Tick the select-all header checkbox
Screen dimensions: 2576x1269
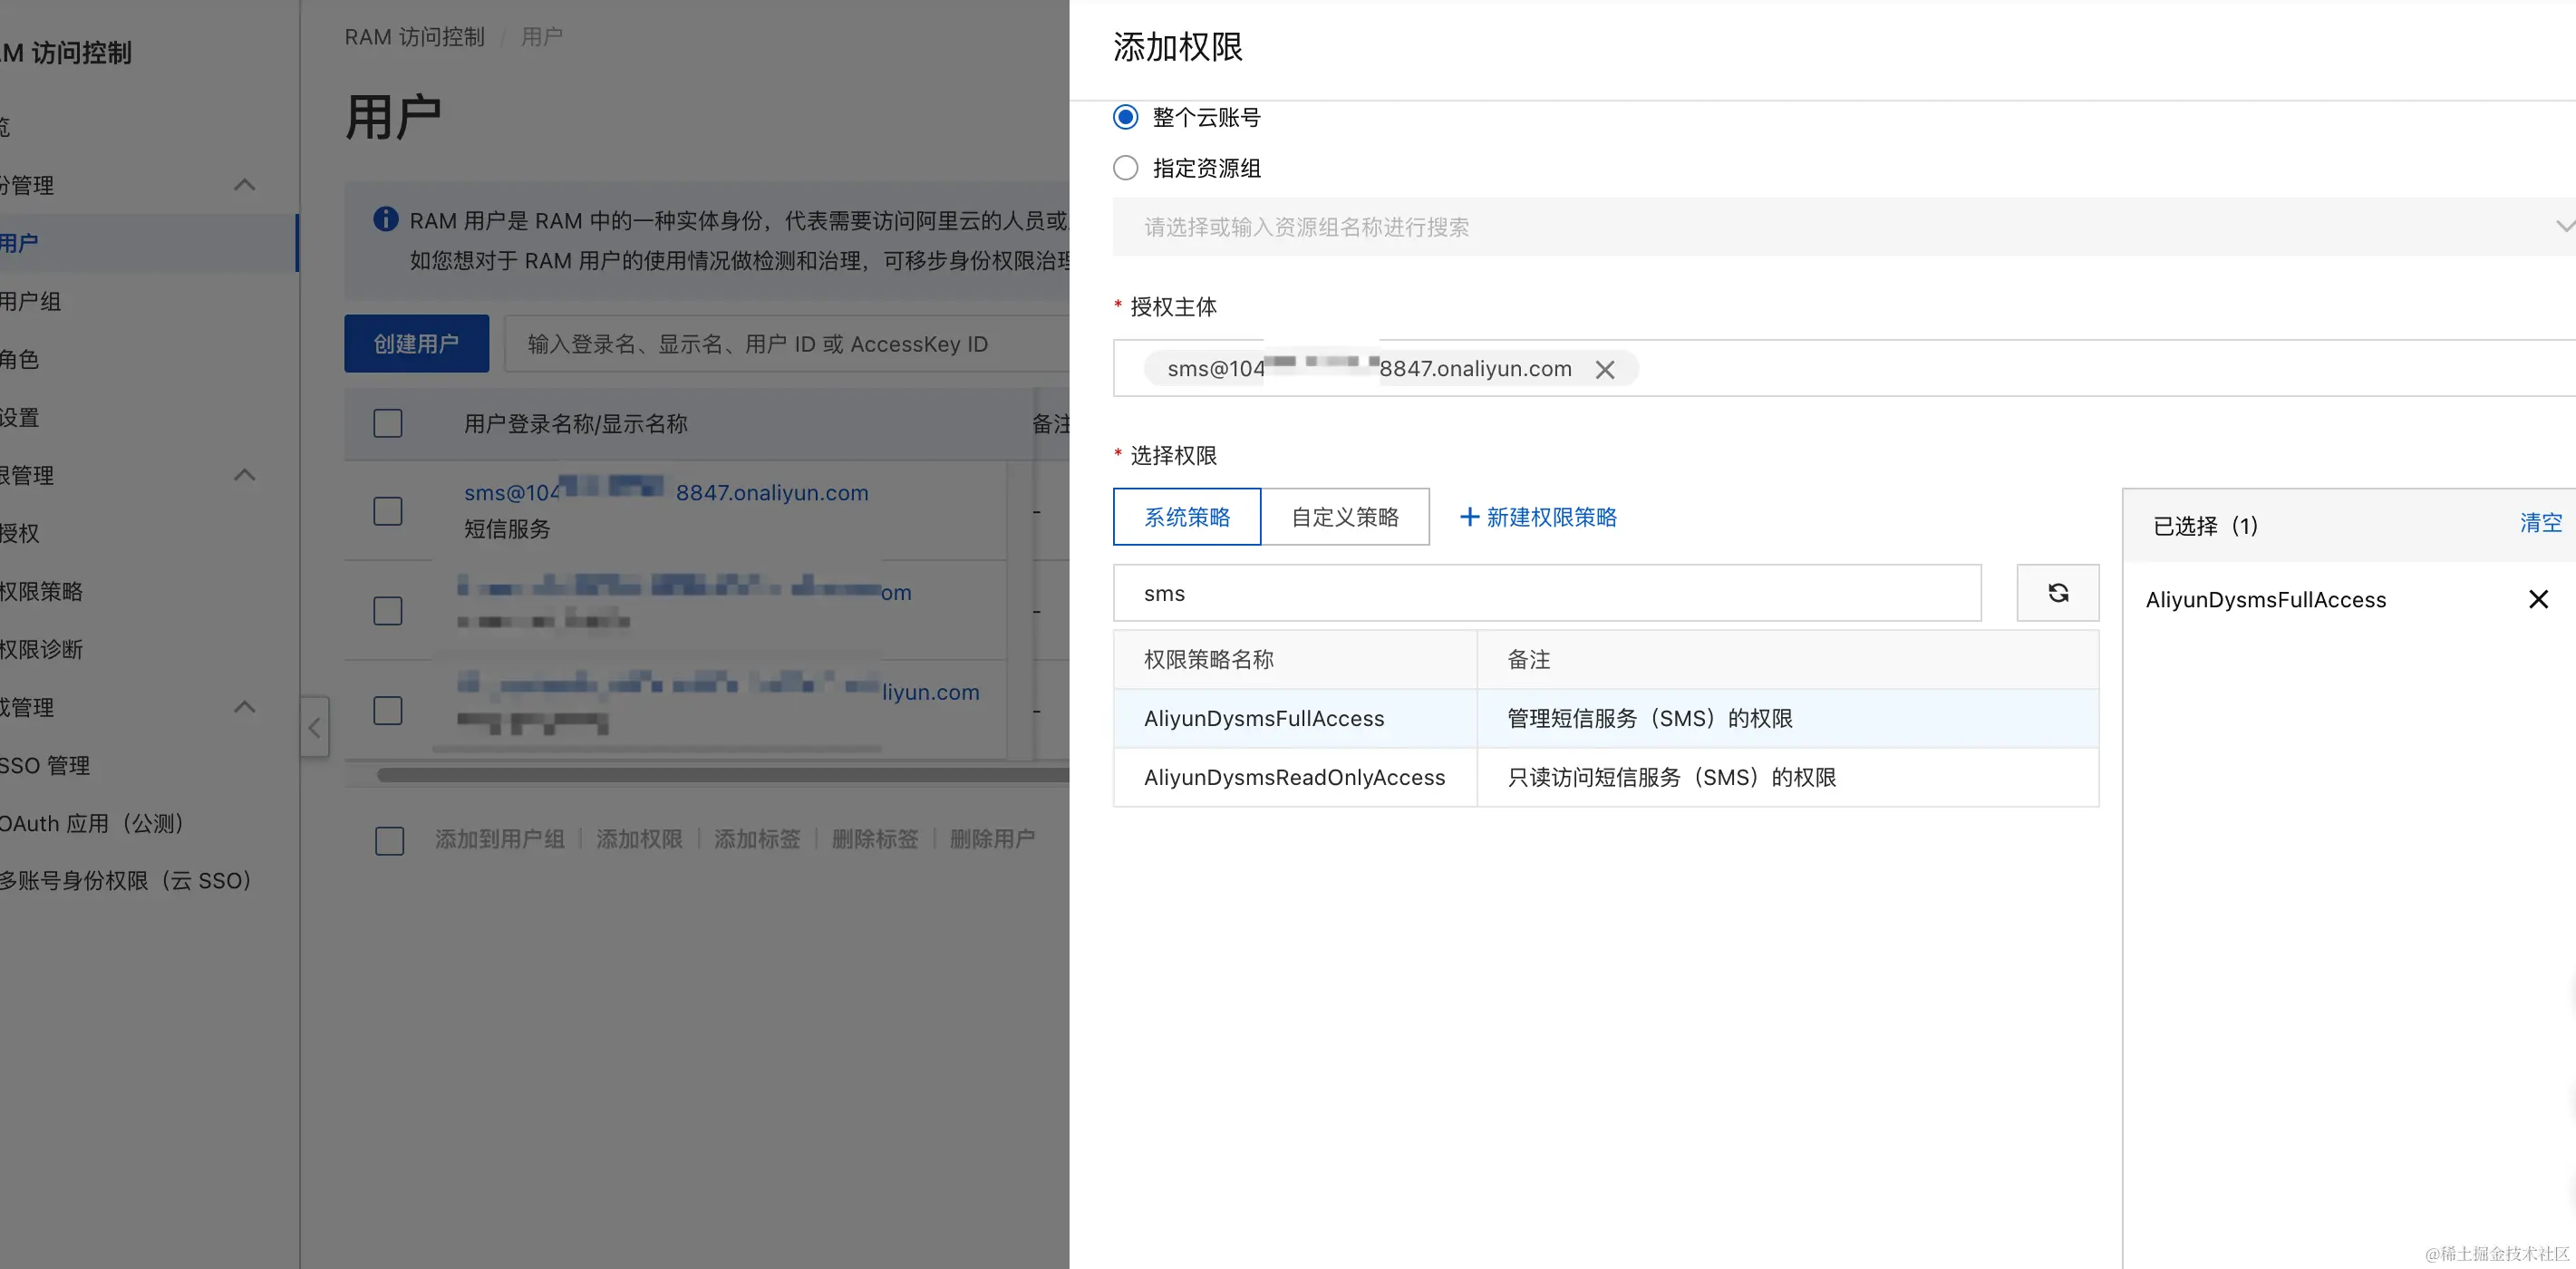(388, 423)
